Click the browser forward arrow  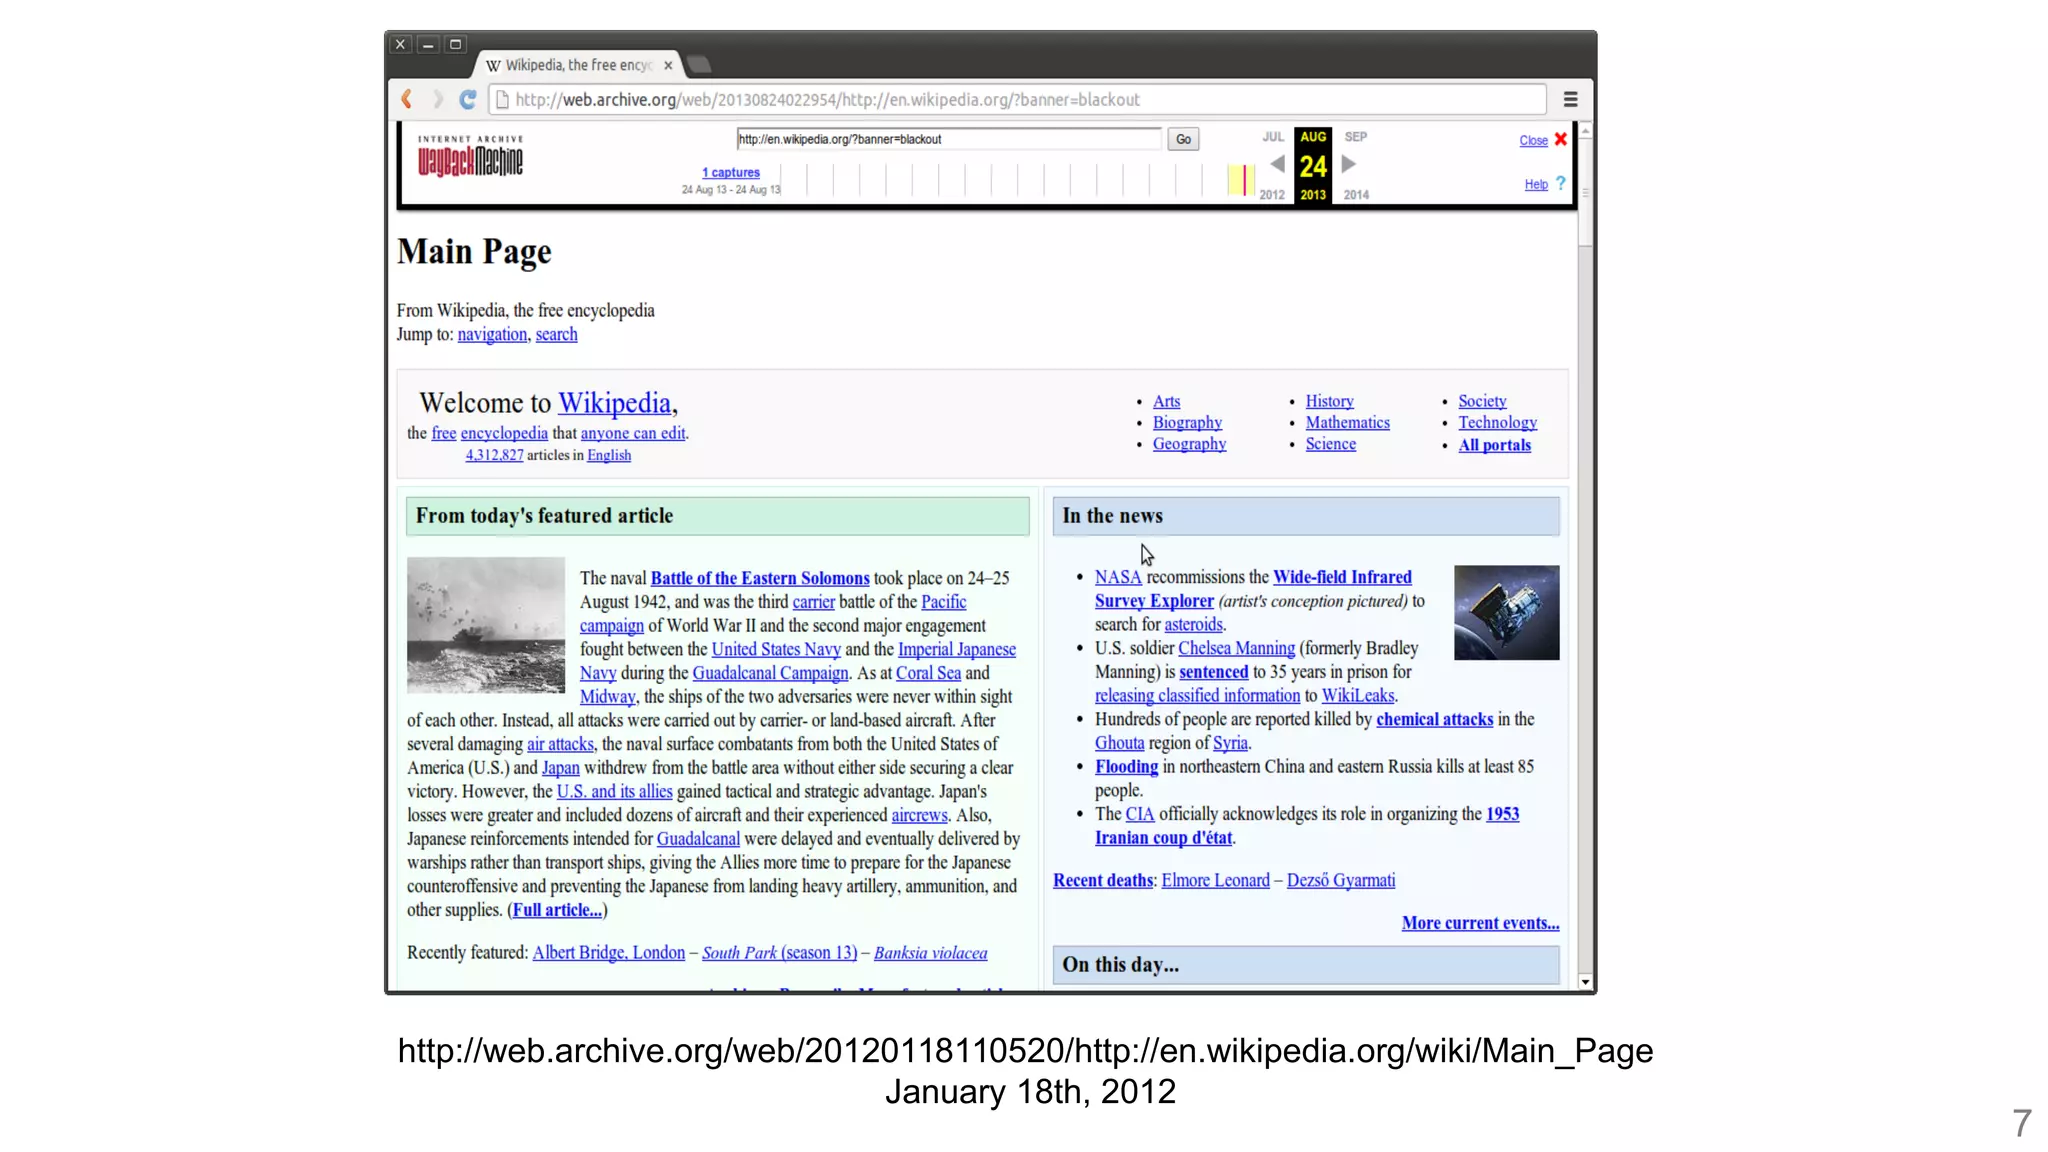tap(437, 99)
